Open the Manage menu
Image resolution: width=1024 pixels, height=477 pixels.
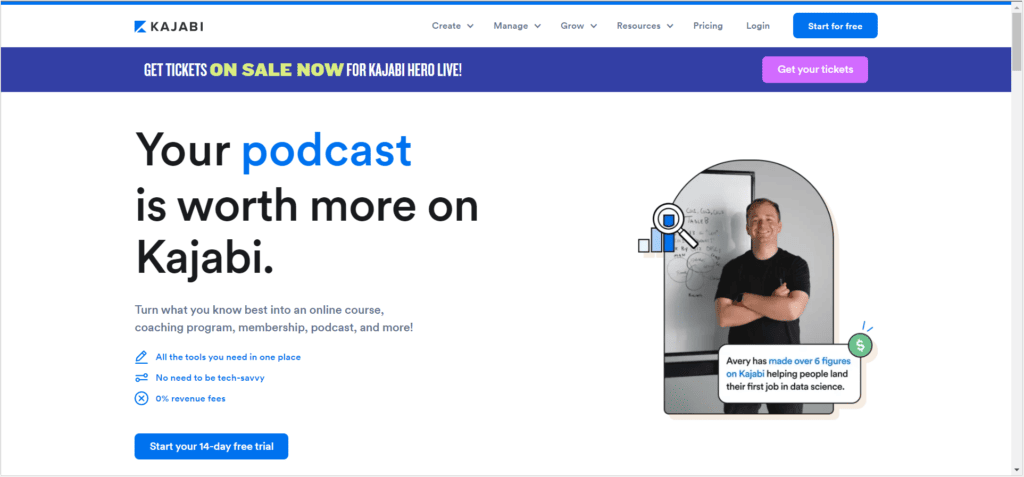(517, 26)
